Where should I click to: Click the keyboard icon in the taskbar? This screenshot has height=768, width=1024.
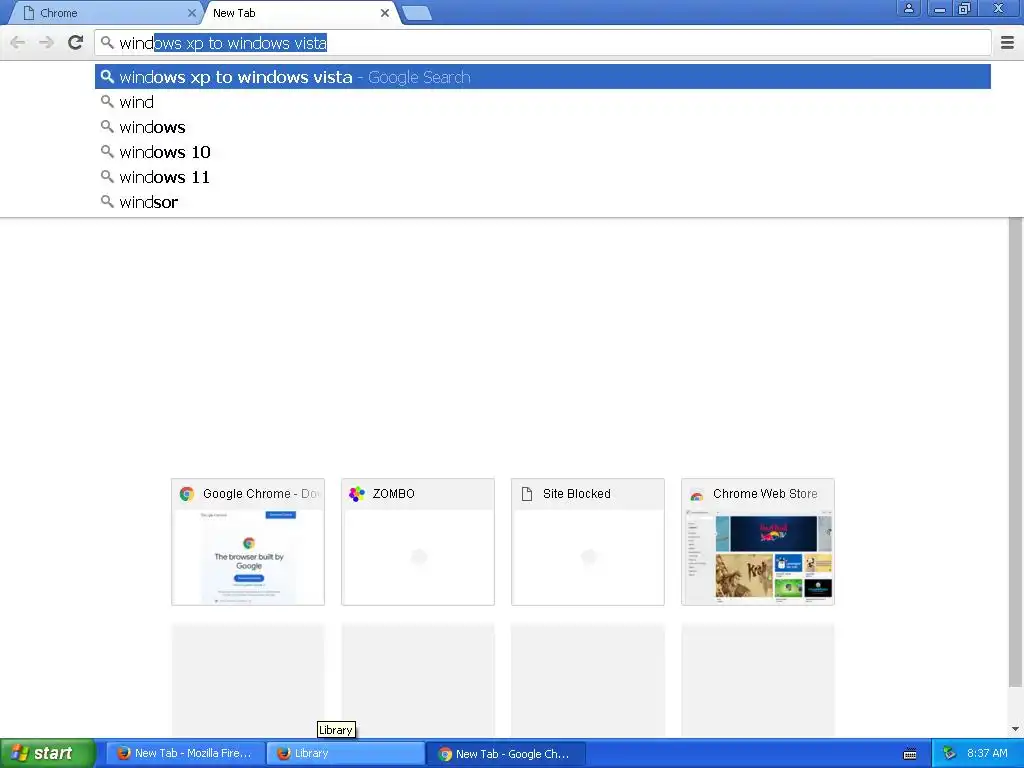(910, 754)
